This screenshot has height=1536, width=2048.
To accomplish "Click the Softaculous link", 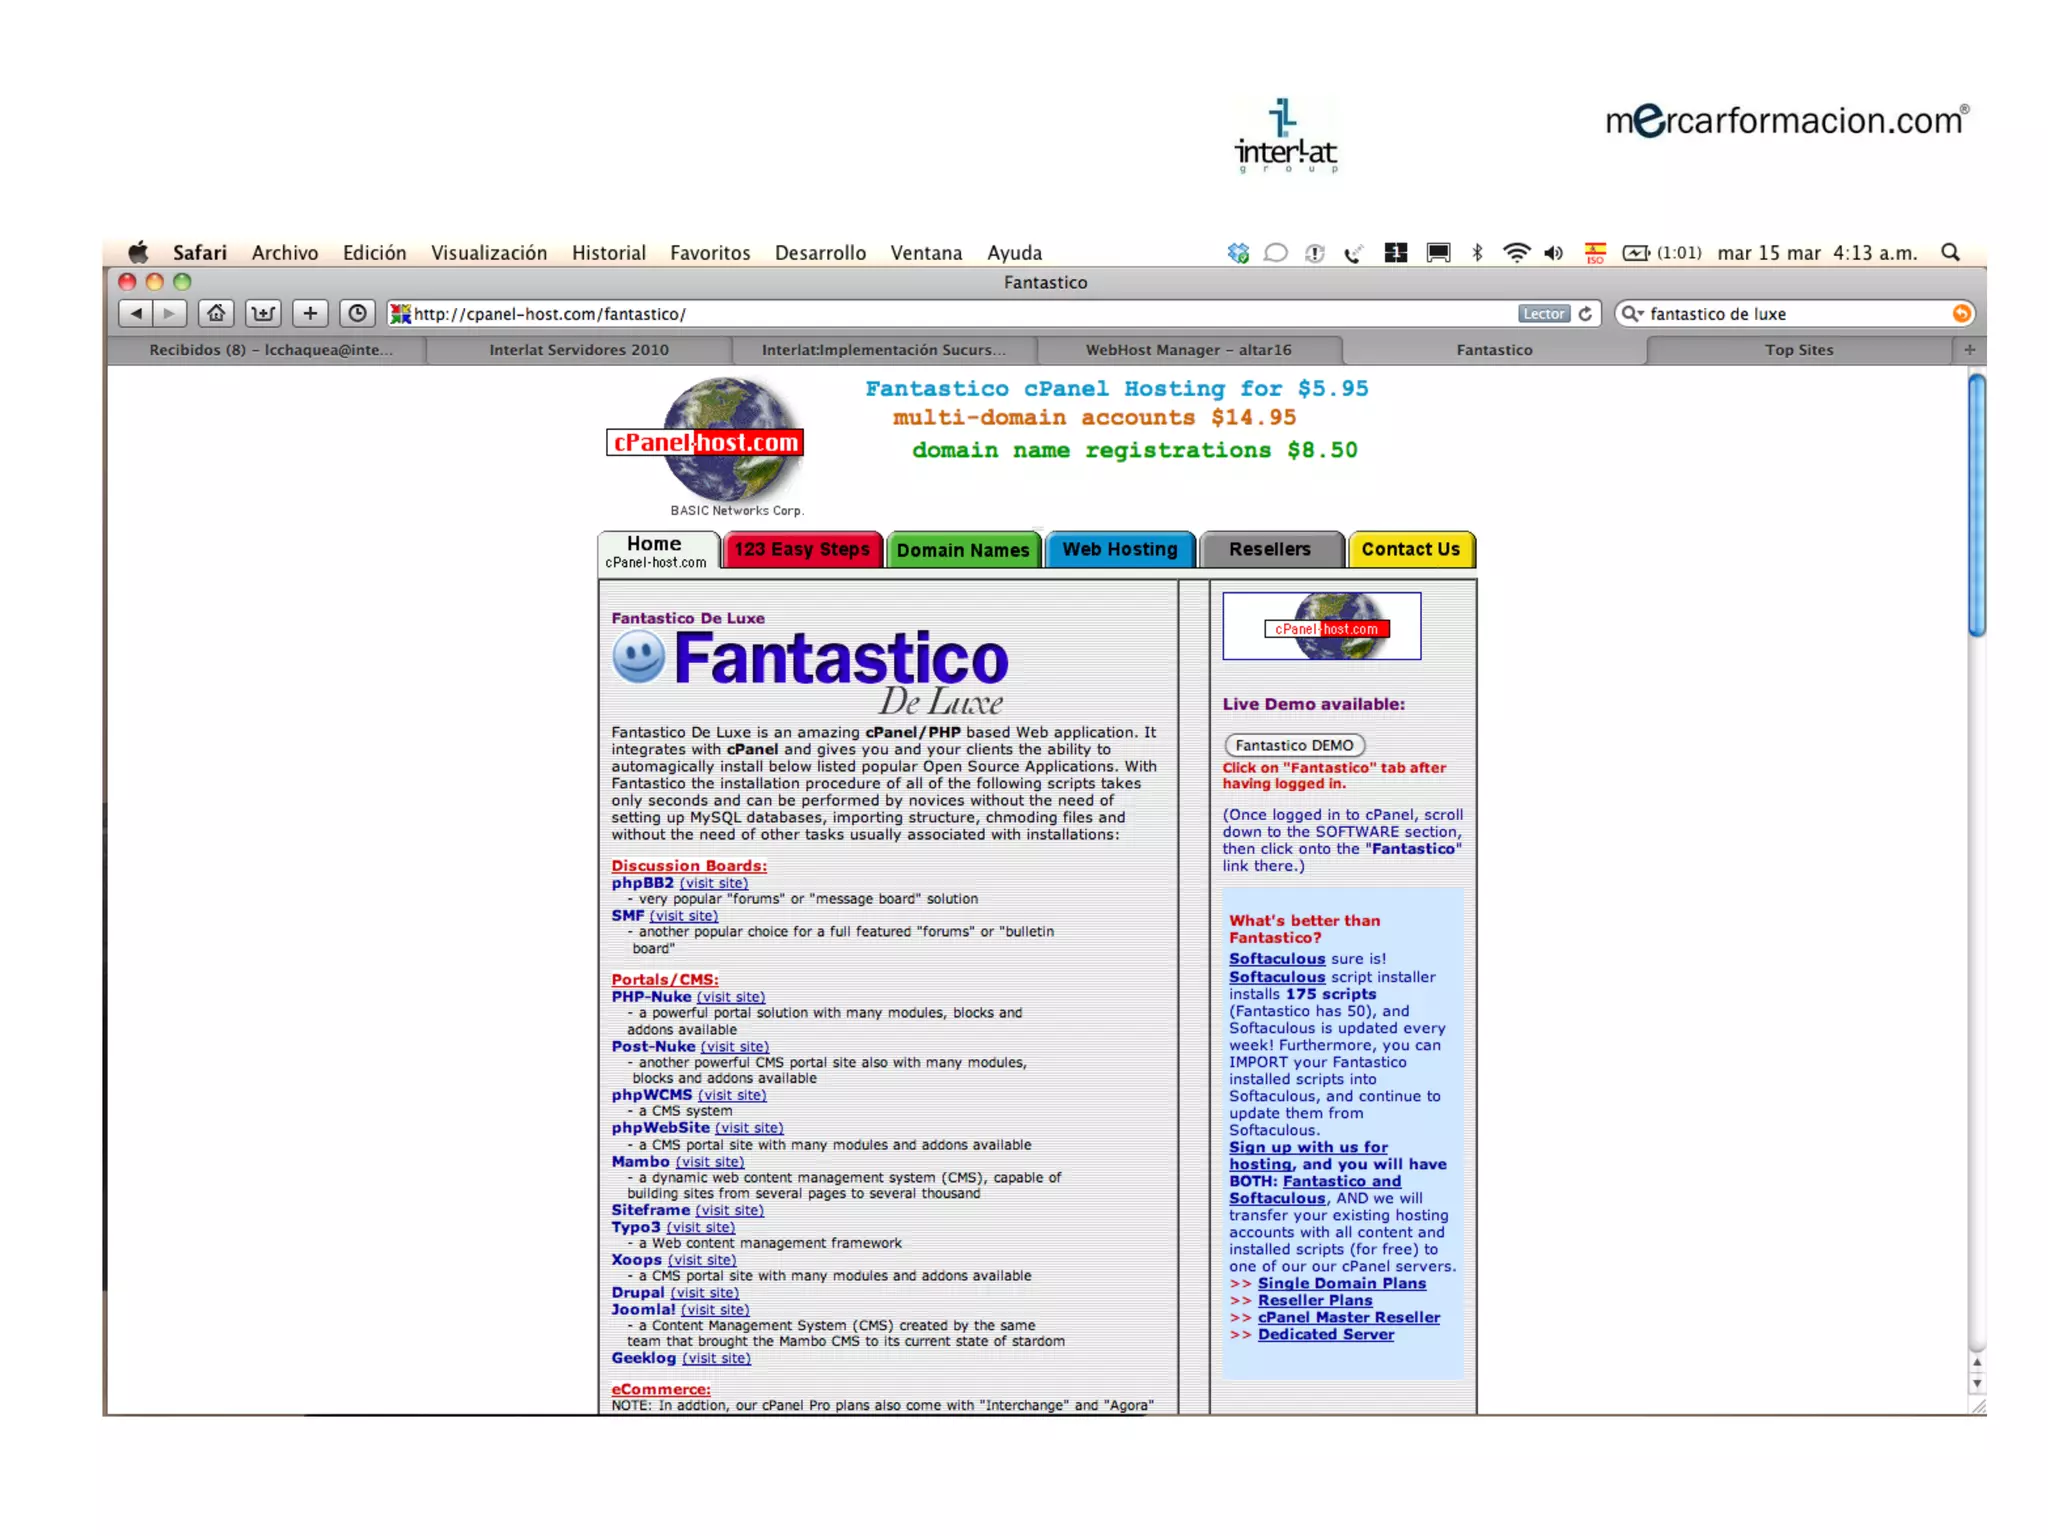I will pos(1276,959).
